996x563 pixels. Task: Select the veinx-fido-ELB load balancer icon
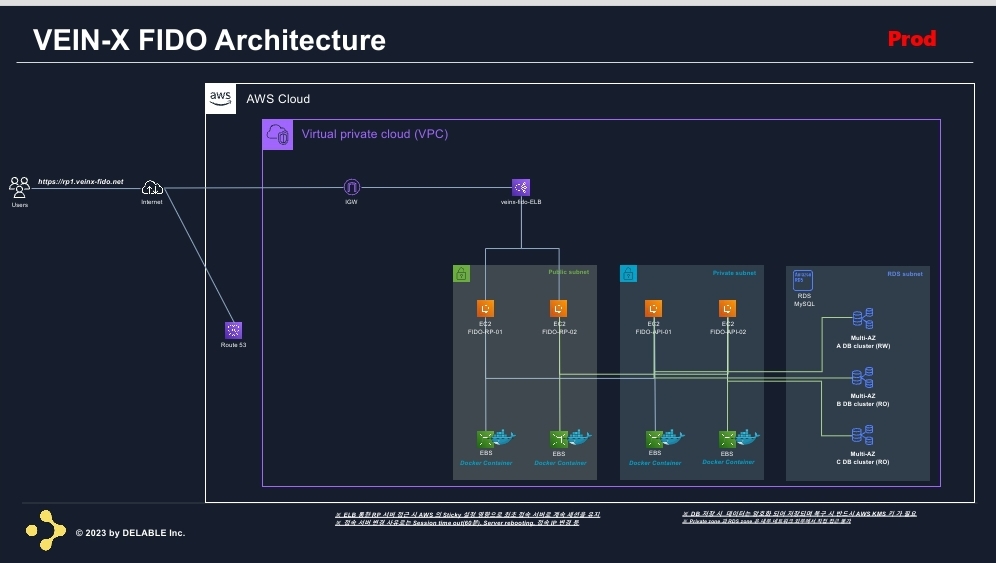521,187
